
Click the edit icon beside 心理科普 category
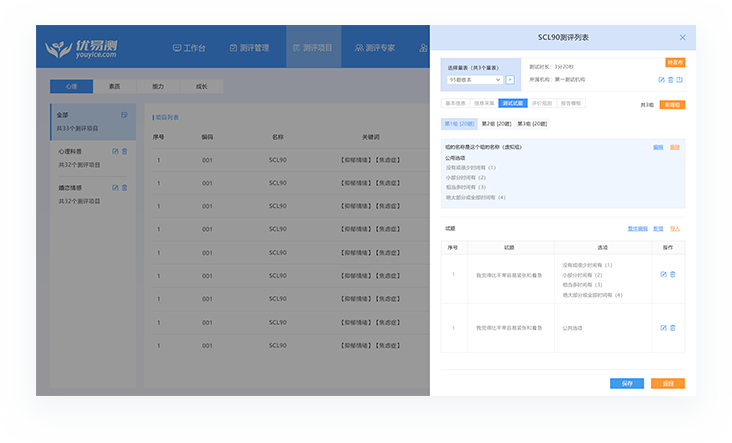coord(115,151)
